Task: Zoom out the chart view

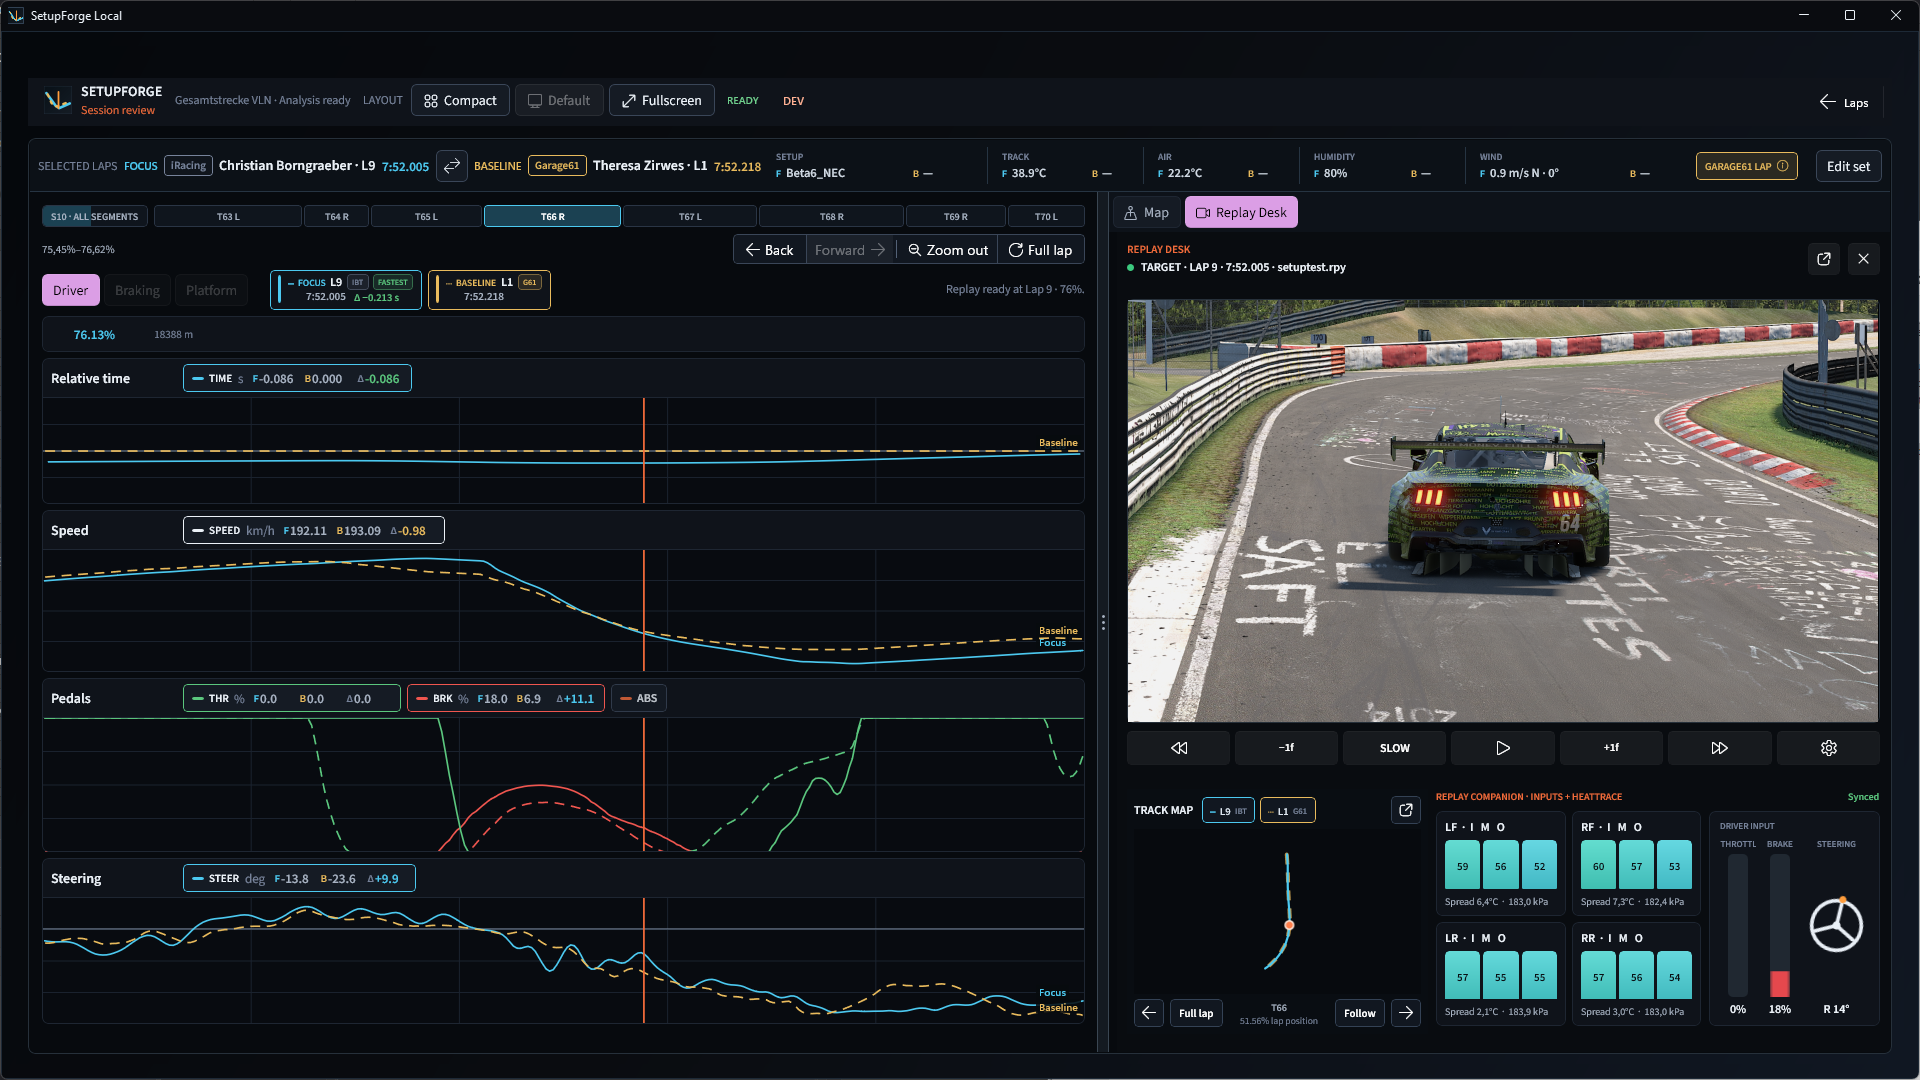Action: (947, 250)
